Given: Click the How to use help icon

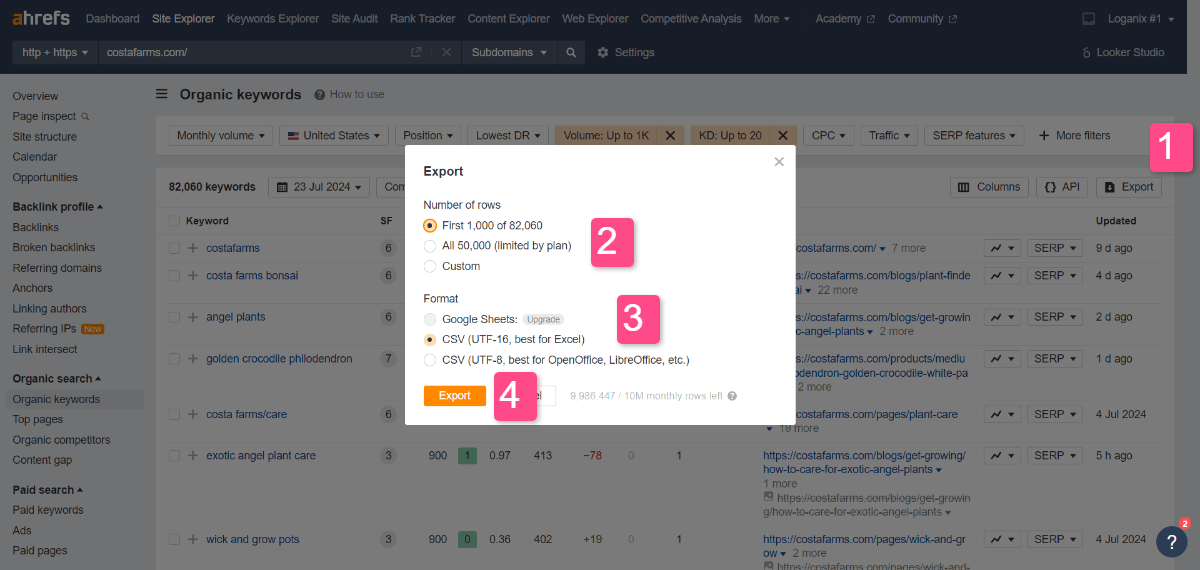Looking at the screenshot, I should [x=319, y=94].
